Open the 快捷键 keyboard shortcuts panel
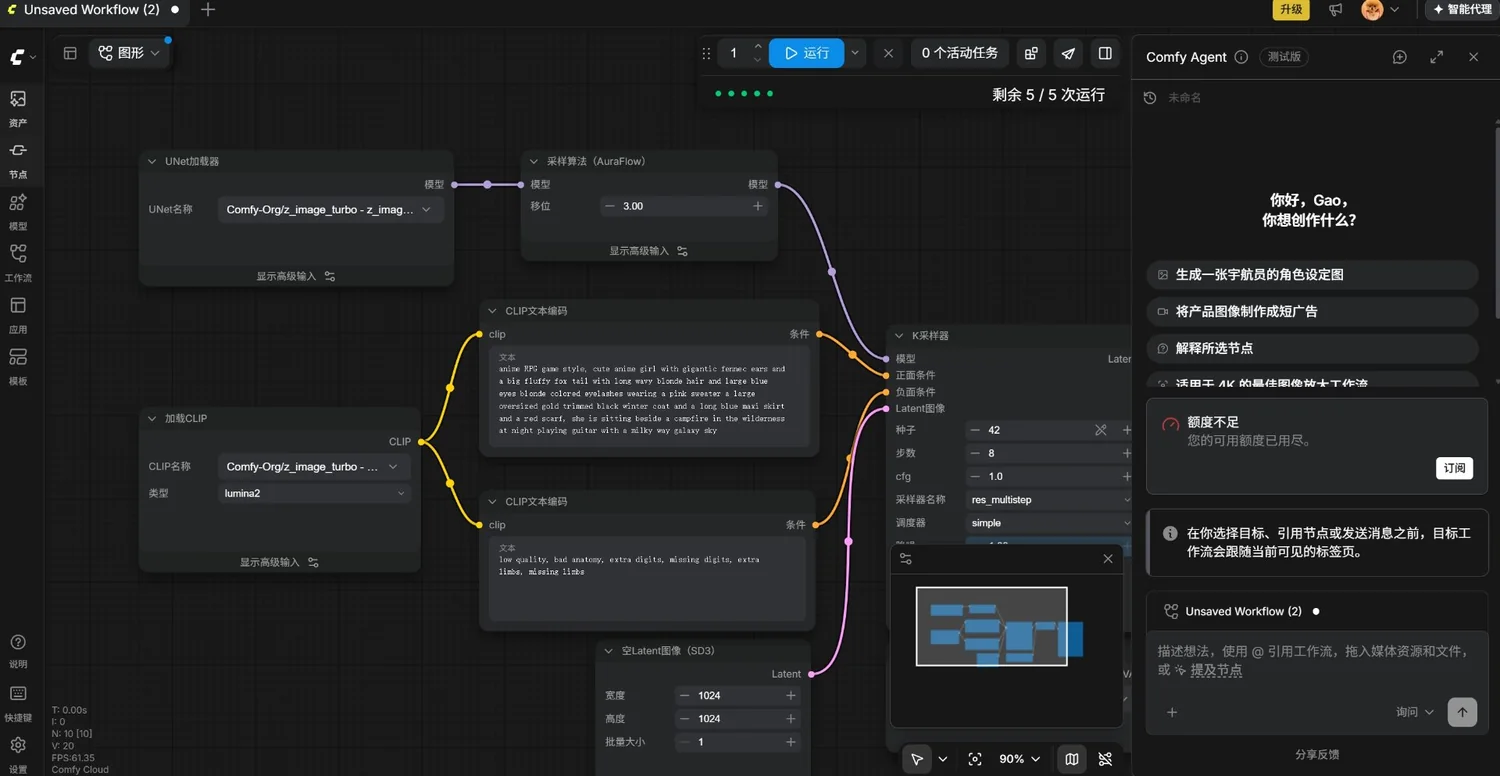 tap(18, 702)
